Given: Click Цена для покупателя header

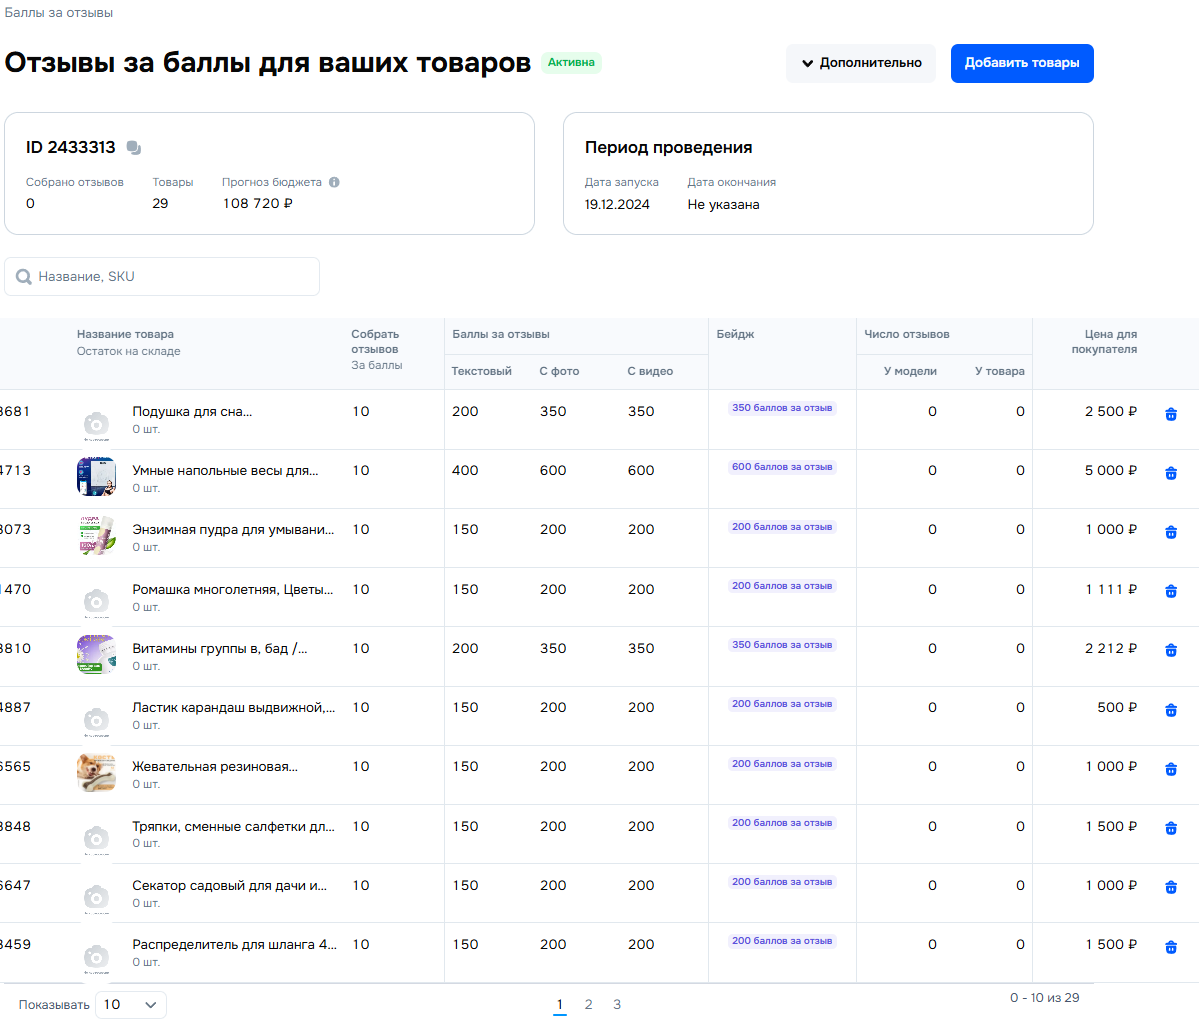Looking at the screenshot, I should point(1104,342).
